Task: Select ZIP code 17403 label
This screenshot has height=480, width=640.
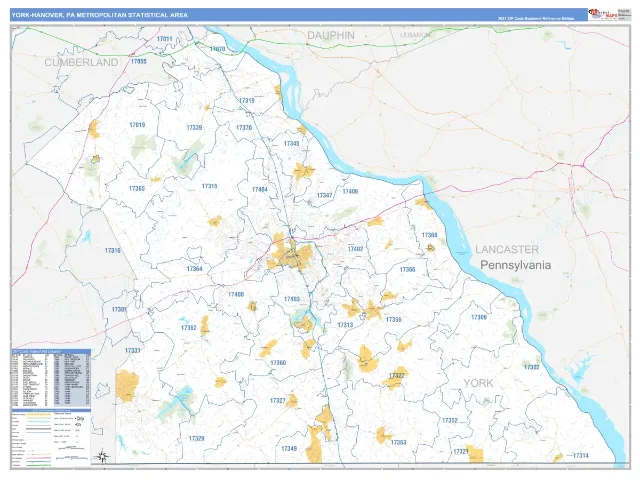Action: tap(291, 299)
